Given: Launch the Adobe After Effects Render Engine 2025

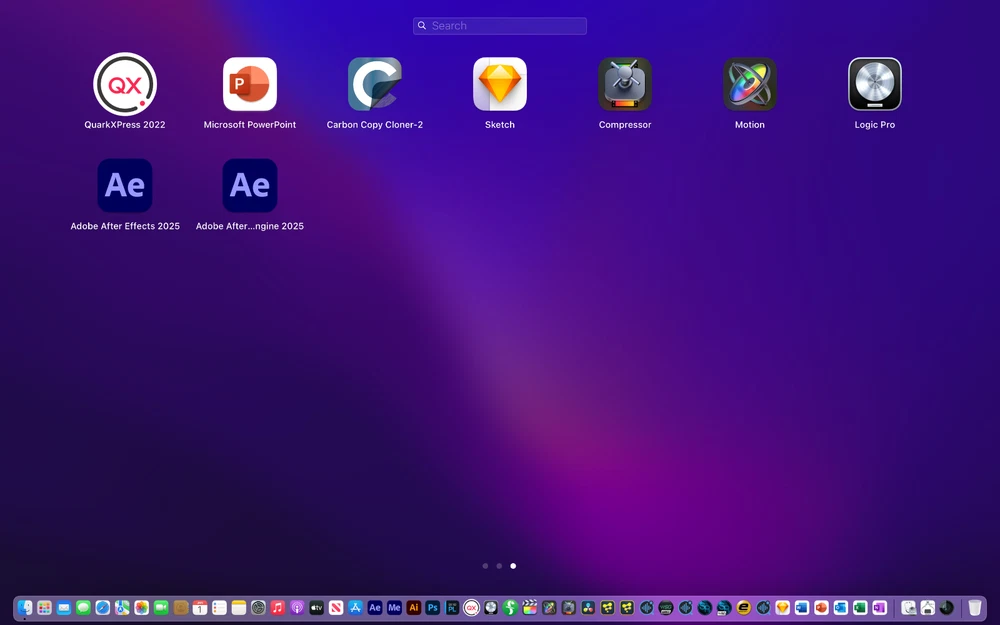Looking at the screenshot, I should pos(250,186).
